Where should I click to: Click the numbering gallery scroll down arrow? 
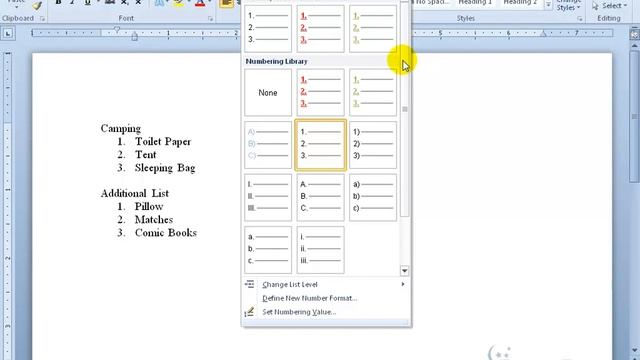[404, 271]
